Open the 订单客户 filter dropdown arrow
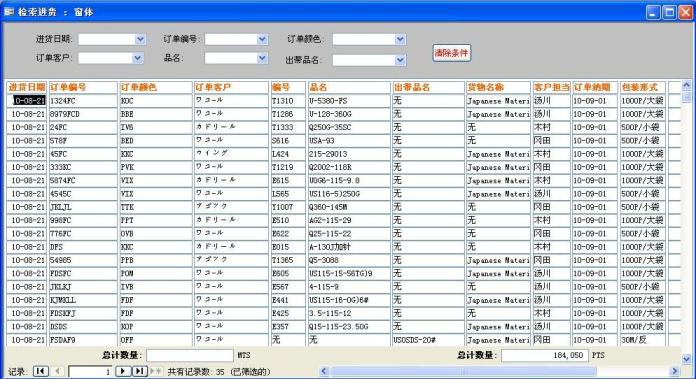Viewport: 696px width, 379px height. (x=138, y=58)
